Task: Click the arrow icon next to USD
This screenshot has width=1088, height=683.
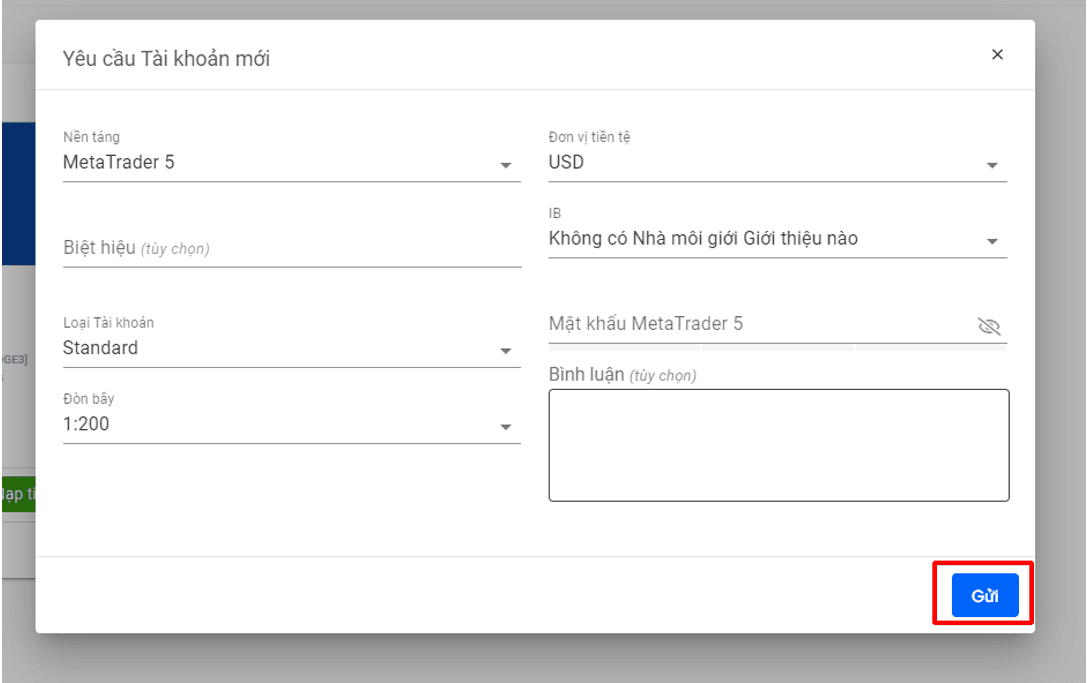Action: pos(992,165)
